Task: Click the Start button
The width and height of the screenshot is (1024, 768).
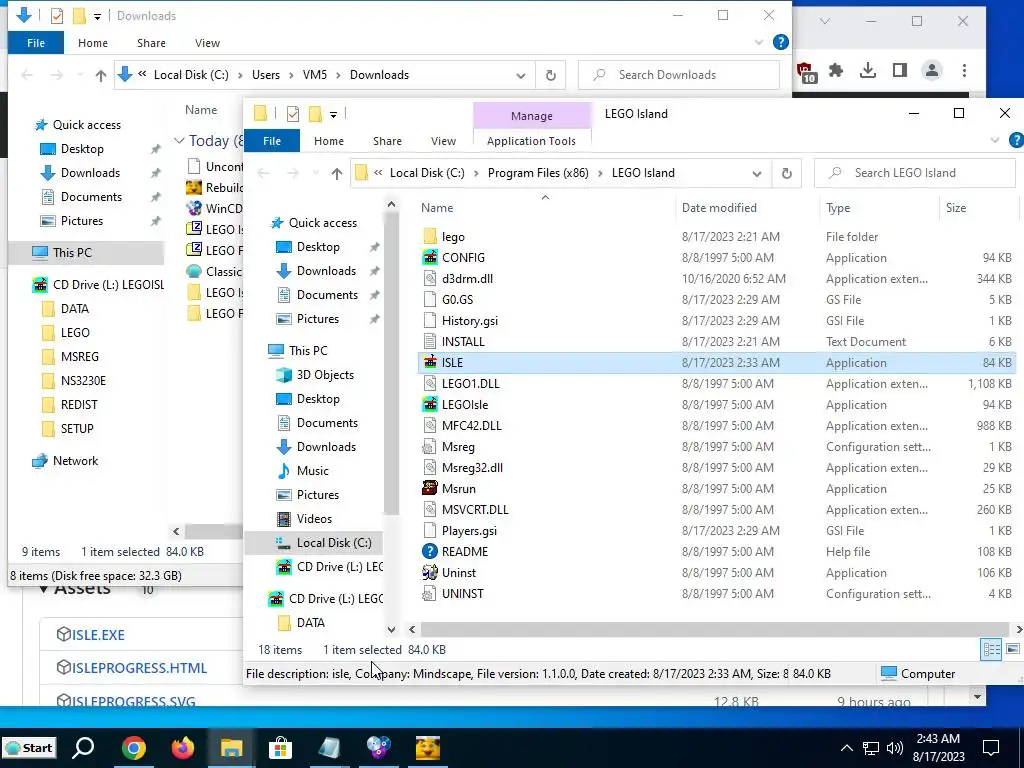Action: point(29,748)
